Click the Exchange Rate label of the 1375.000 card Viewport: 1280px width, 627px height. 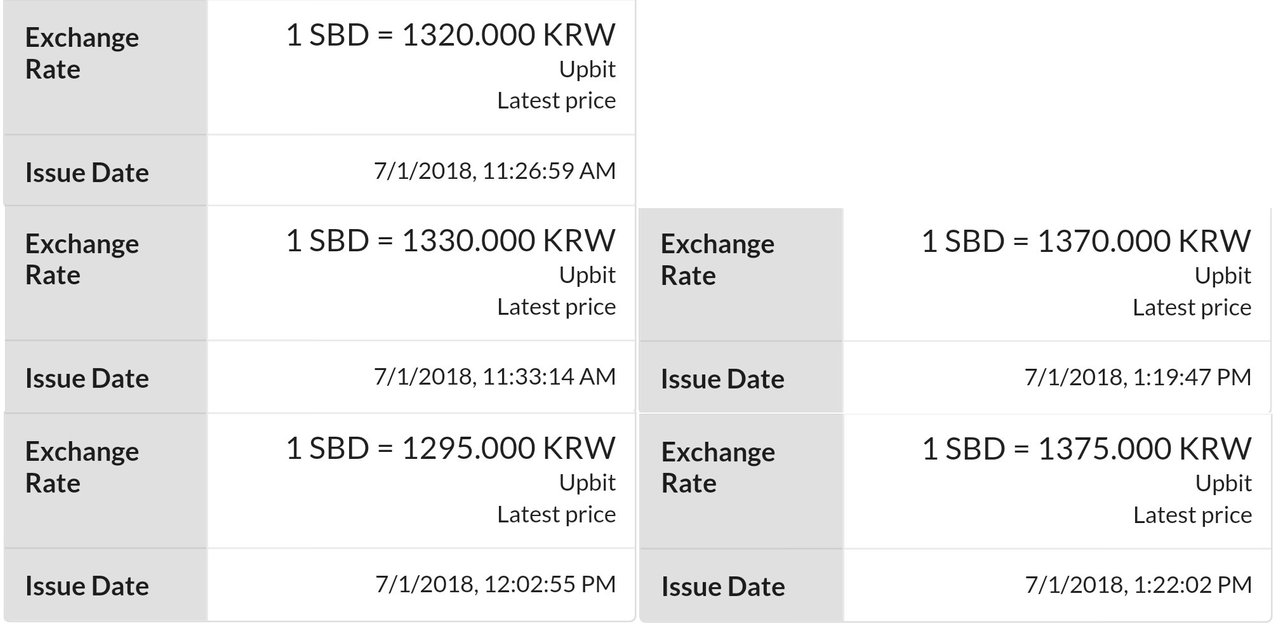[717, 467]
